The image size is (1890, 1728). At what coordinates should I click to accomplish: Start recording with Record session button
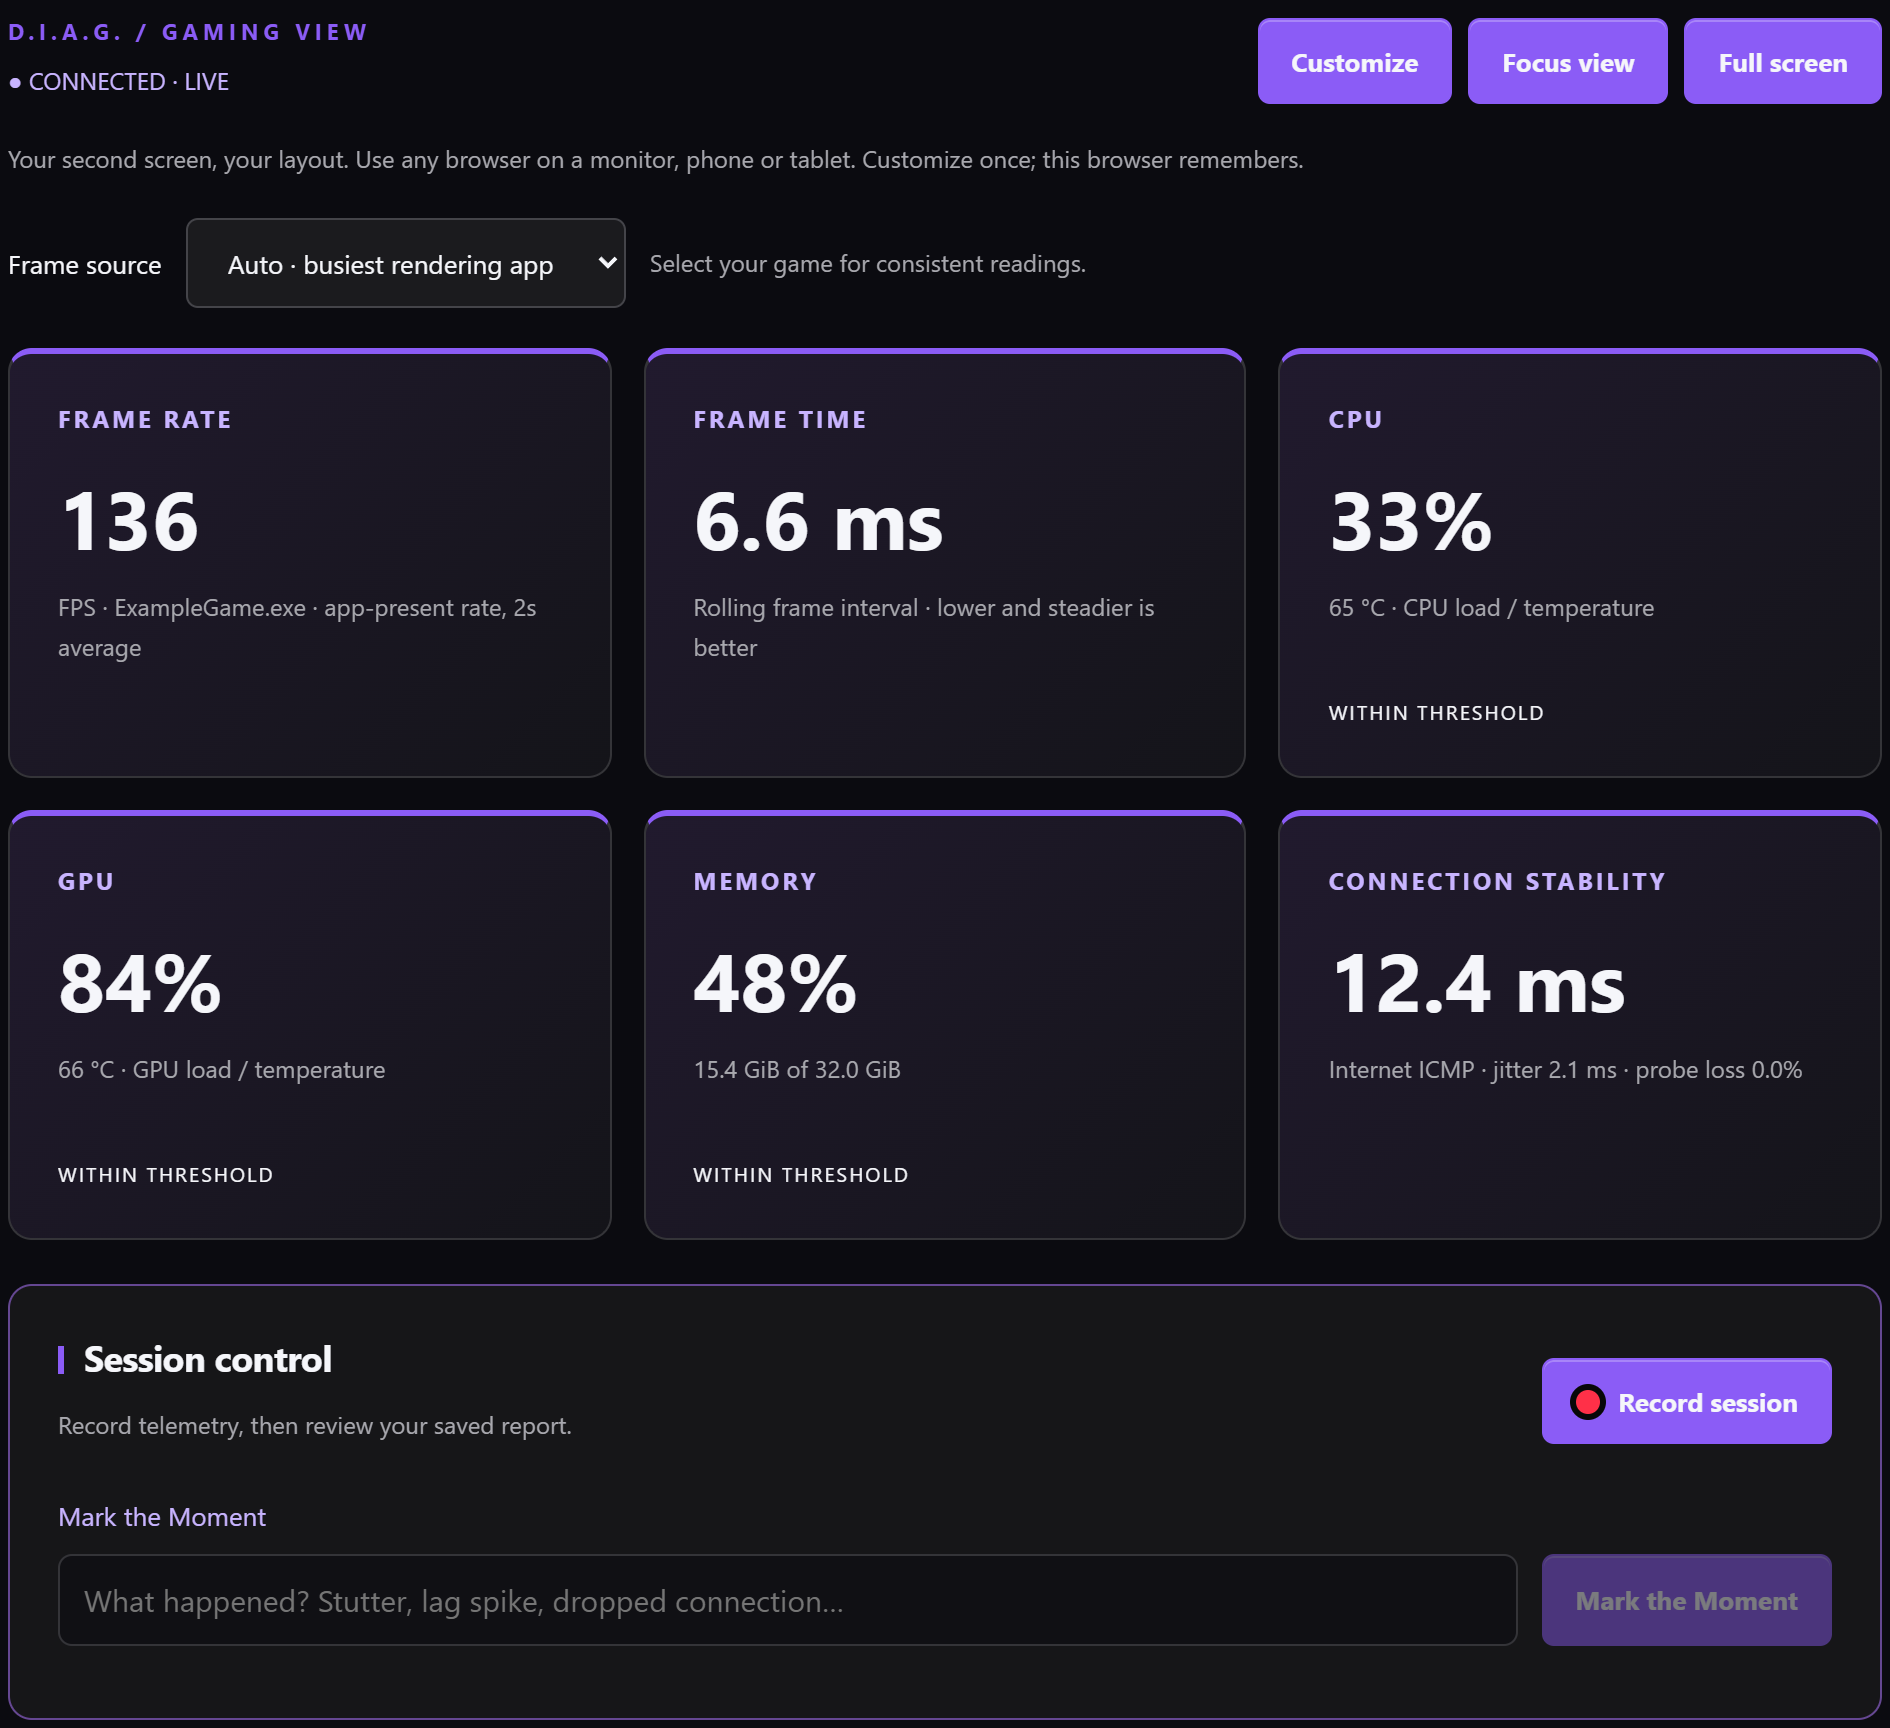coord(1686,1402)
